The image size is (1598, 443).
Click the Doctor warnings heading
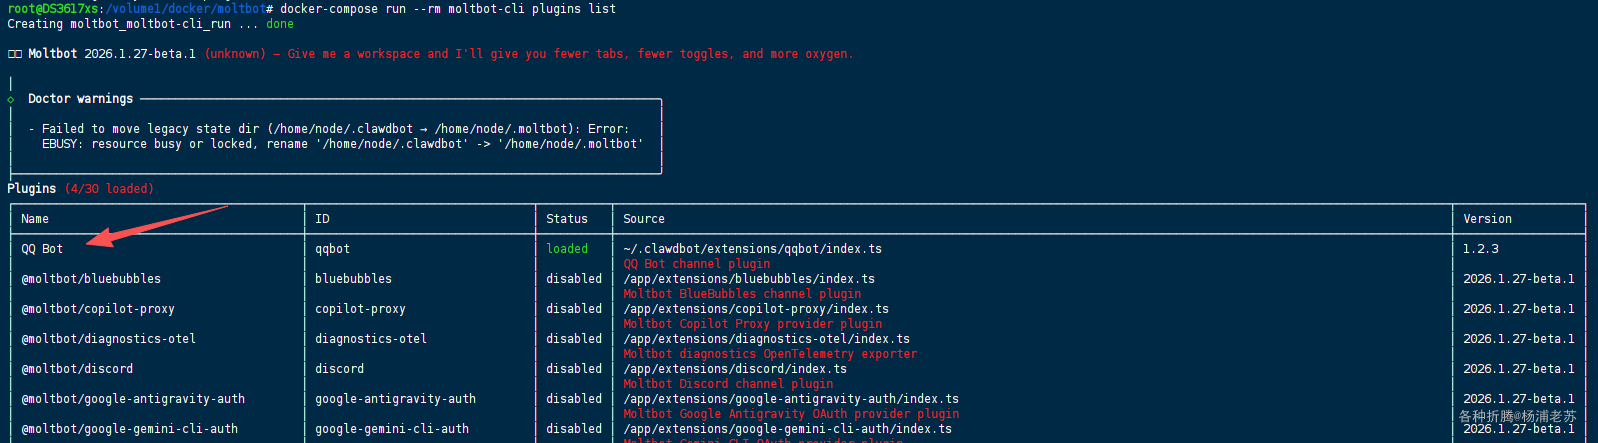80,99
